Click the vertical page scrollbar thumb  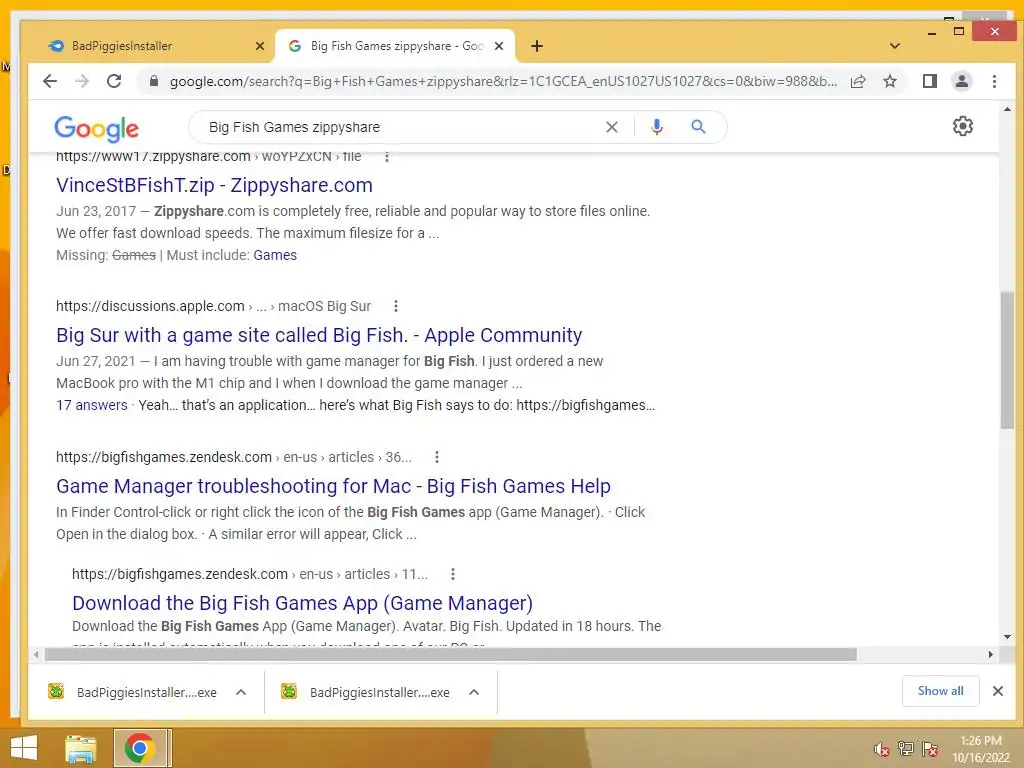[x=1006, y=360]
